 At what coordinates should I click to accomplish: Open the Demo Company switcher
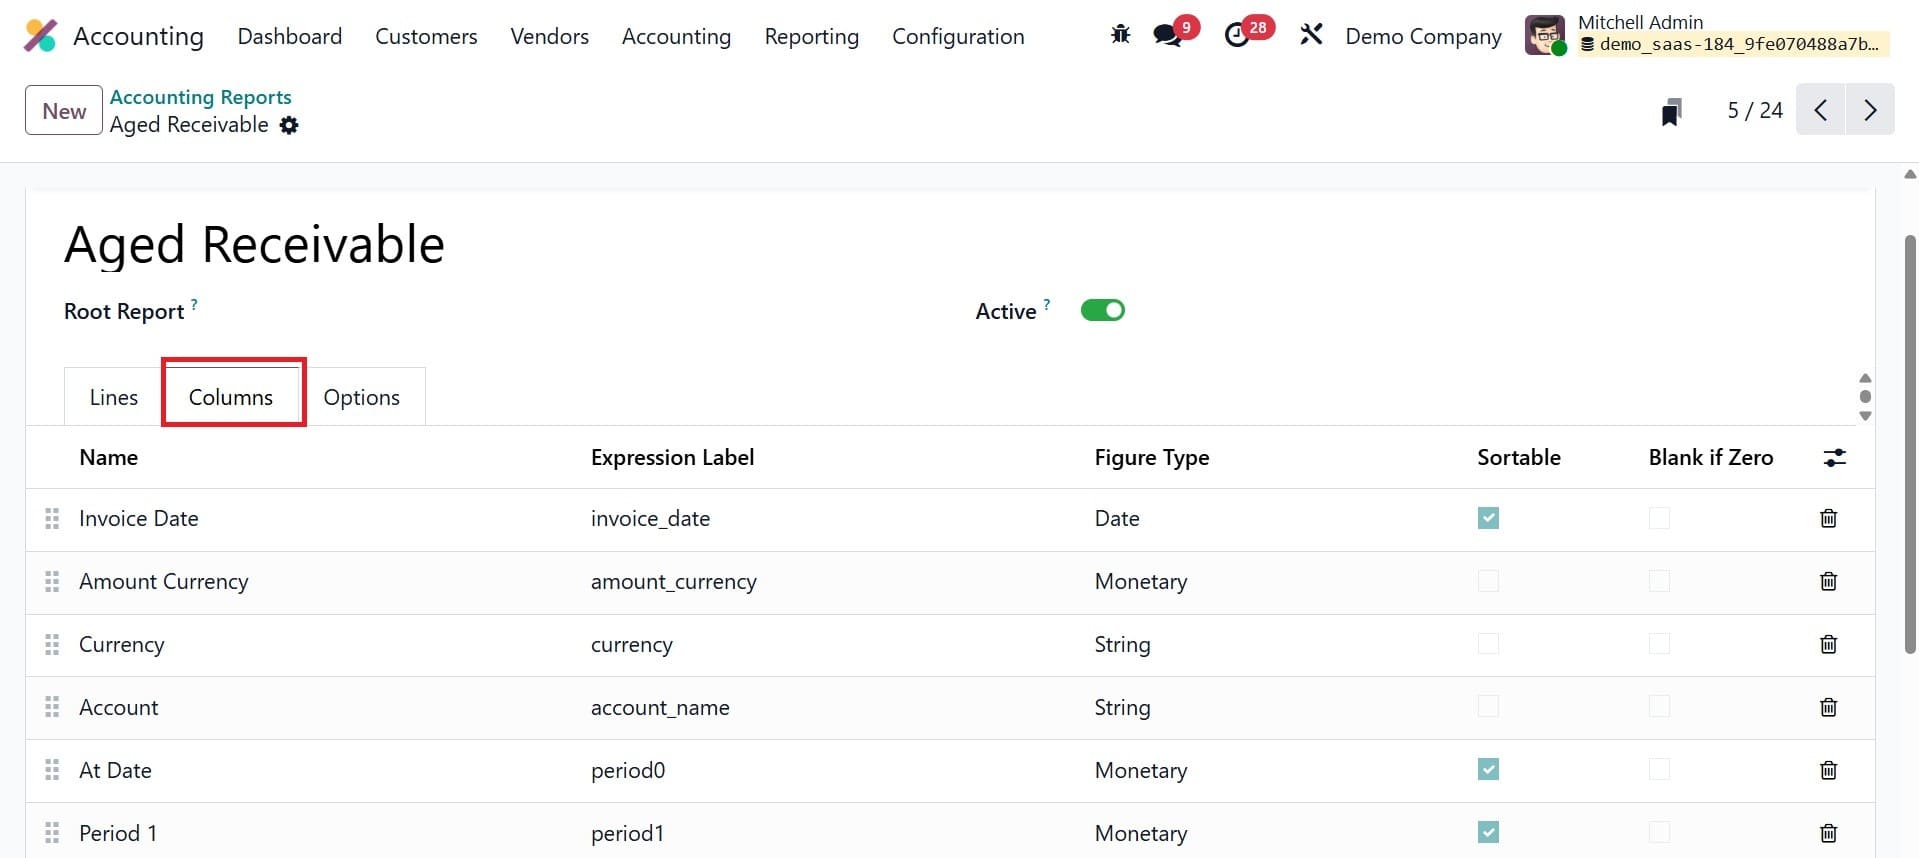(x=1423, y=36)
